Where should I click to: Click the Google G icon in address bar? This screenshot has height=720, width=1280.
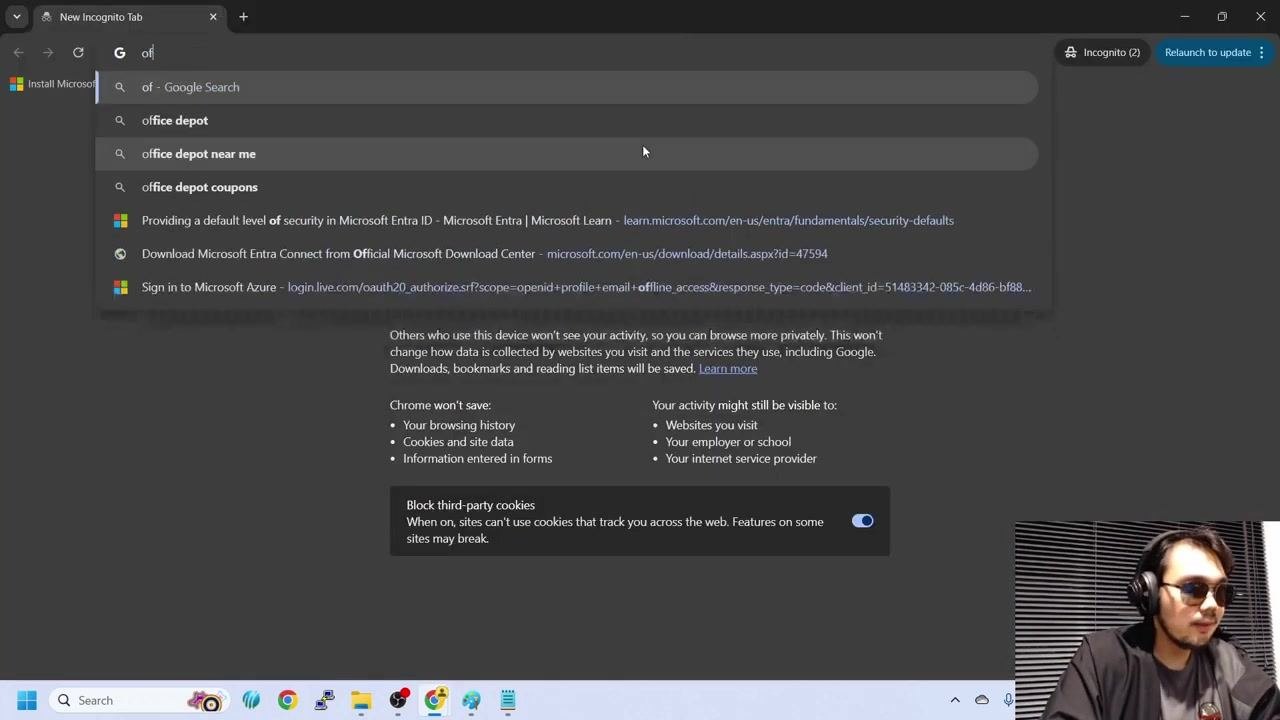pos(119,52)
